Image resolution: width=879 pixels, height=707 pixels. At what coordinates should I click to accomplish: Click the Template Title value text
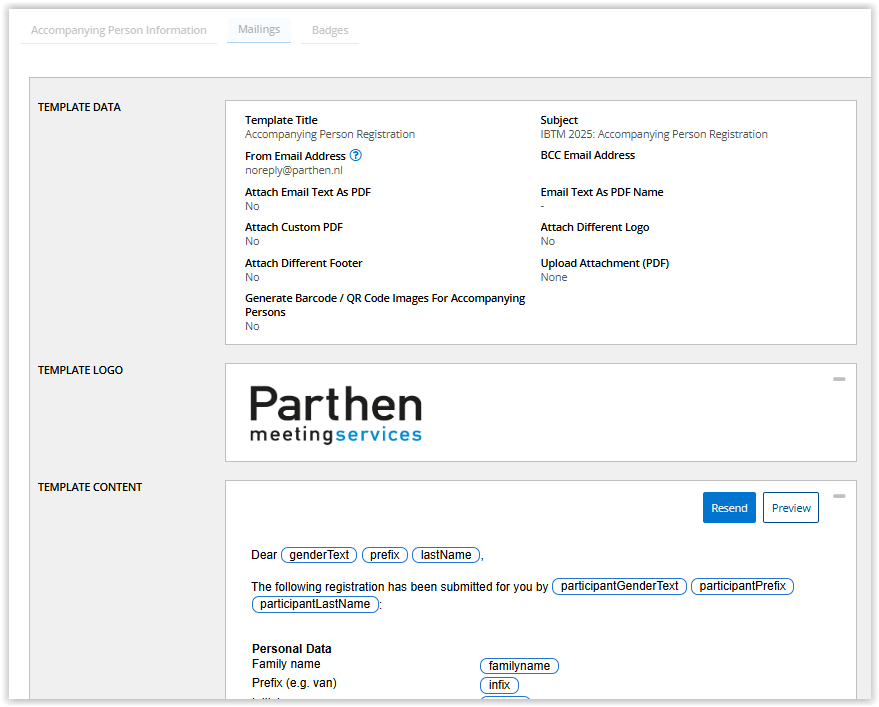330,134
